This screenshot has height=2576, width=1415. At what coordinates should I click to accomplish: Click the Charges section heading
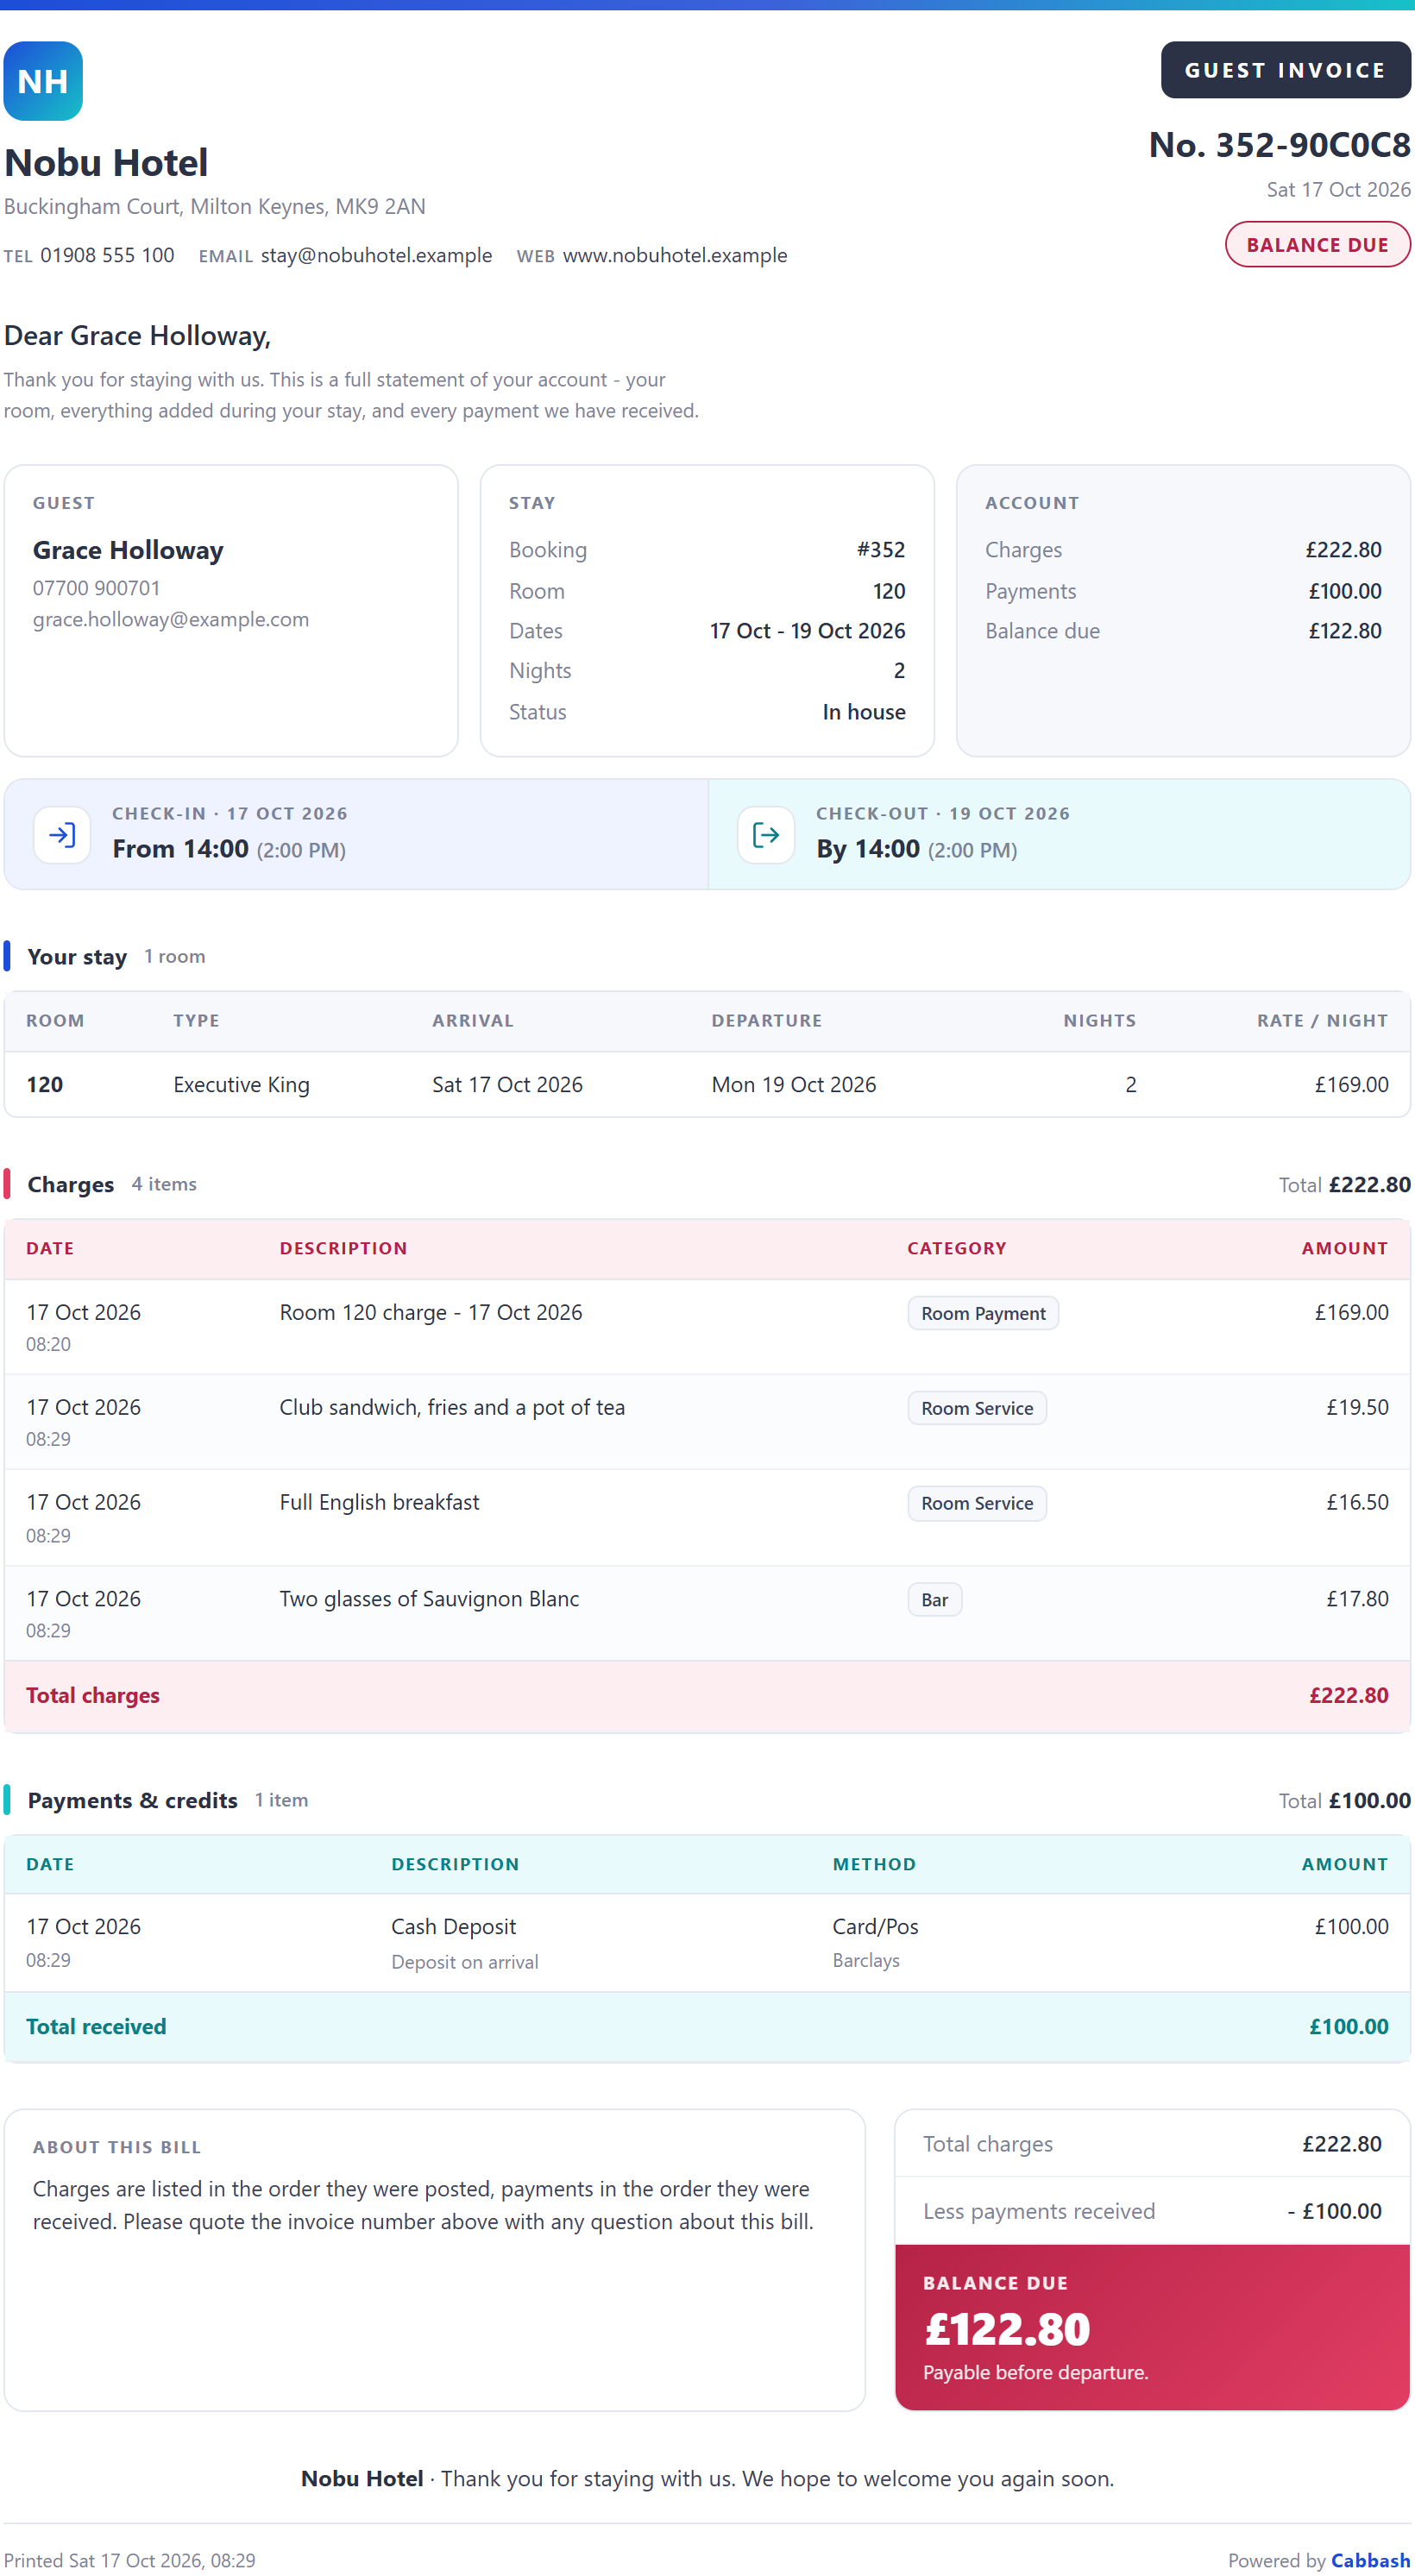pos(70,1185)
